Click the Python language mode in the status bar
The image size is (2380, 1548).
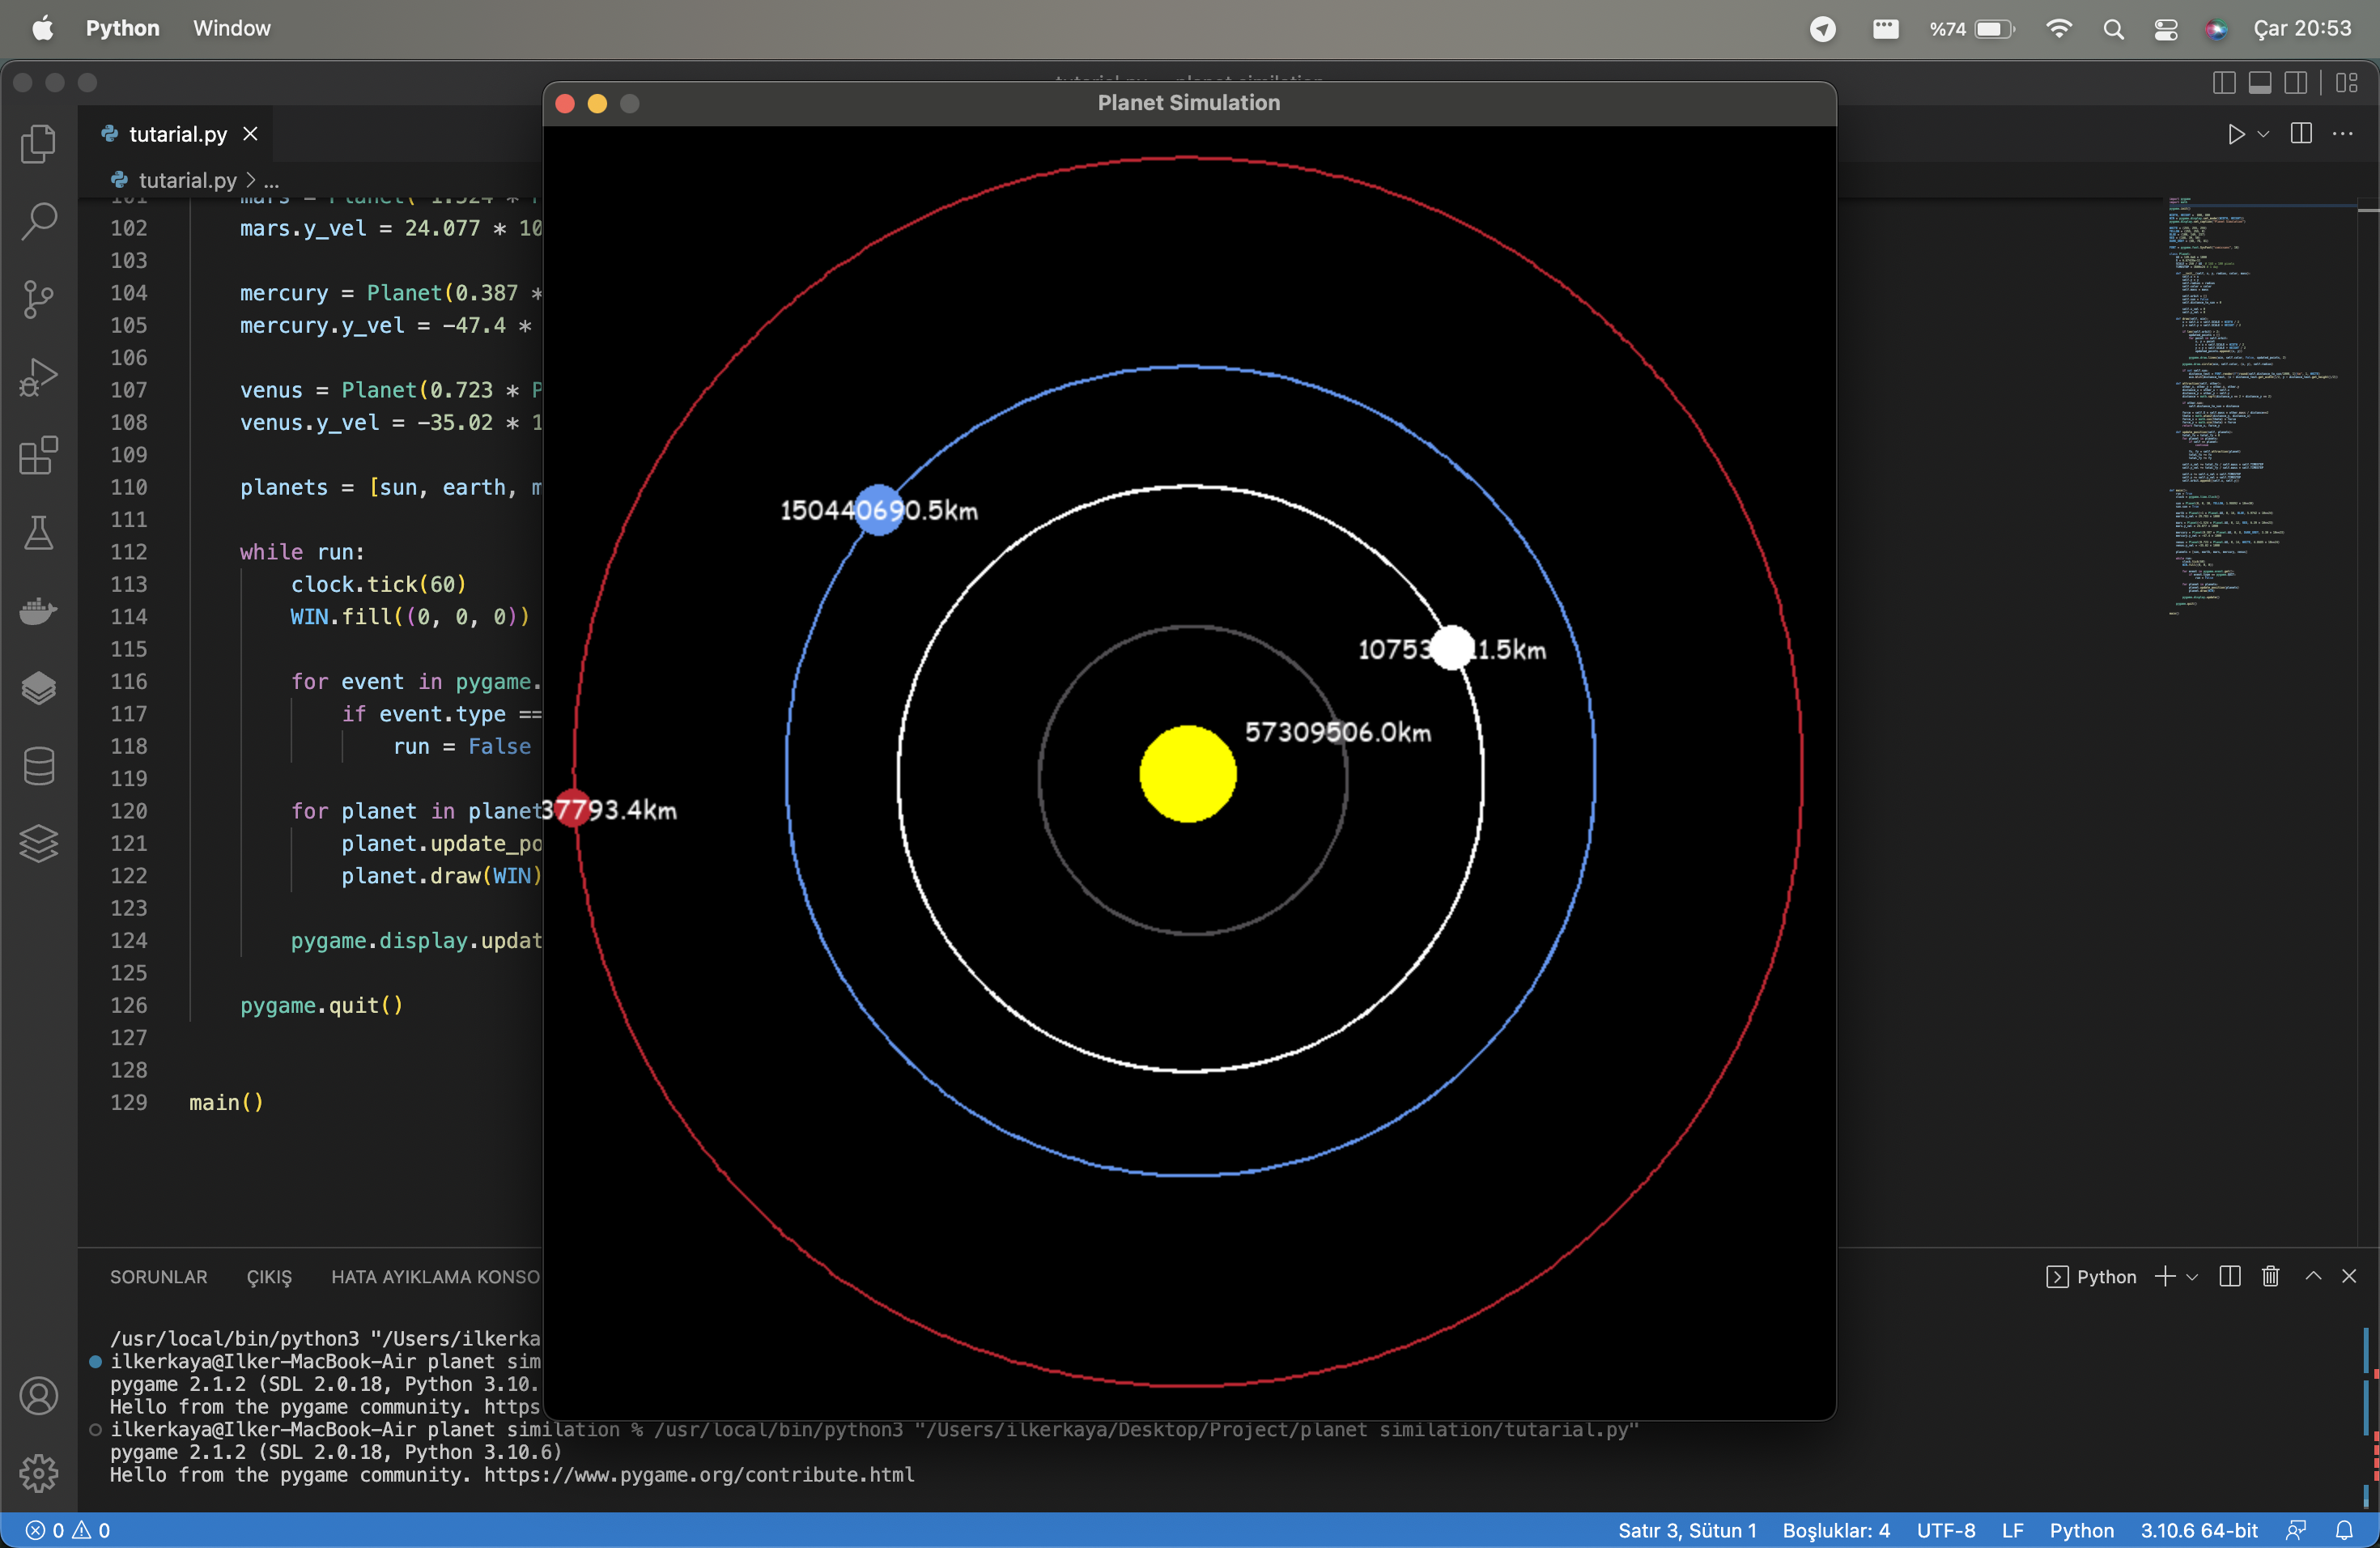(x=2081, y=1530)
